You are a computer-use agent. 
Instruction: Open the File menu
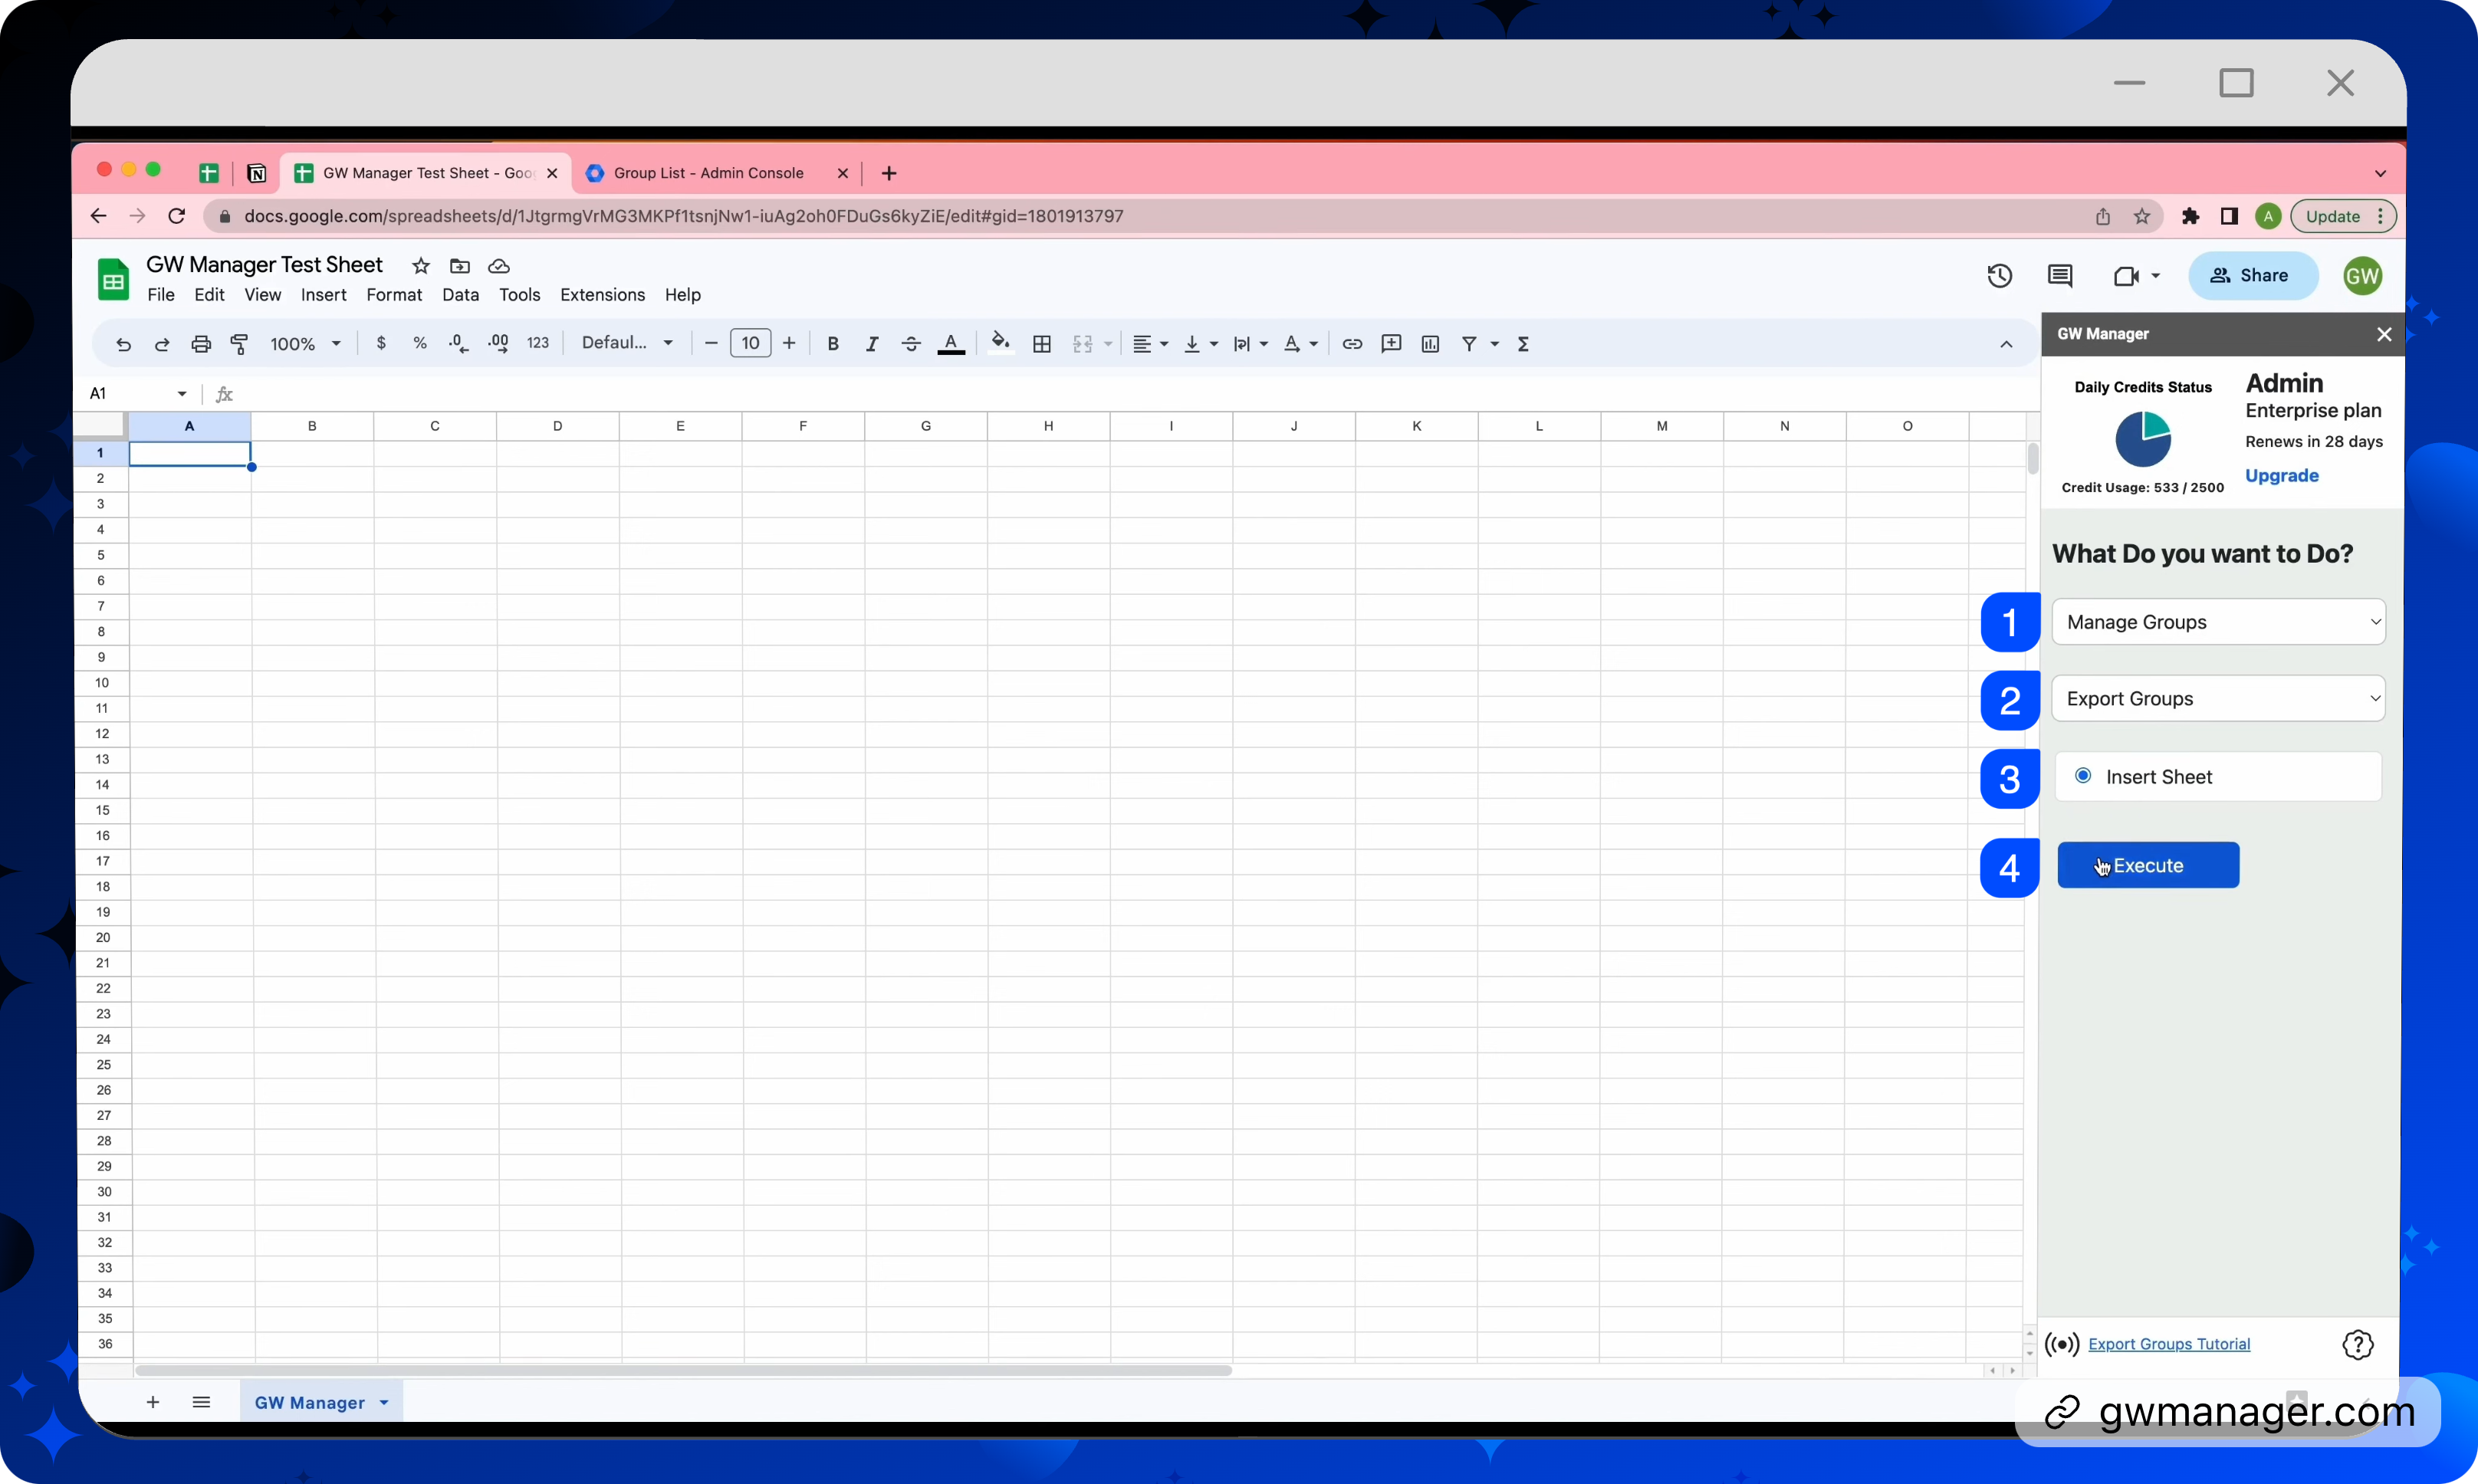tap(161, 295)
